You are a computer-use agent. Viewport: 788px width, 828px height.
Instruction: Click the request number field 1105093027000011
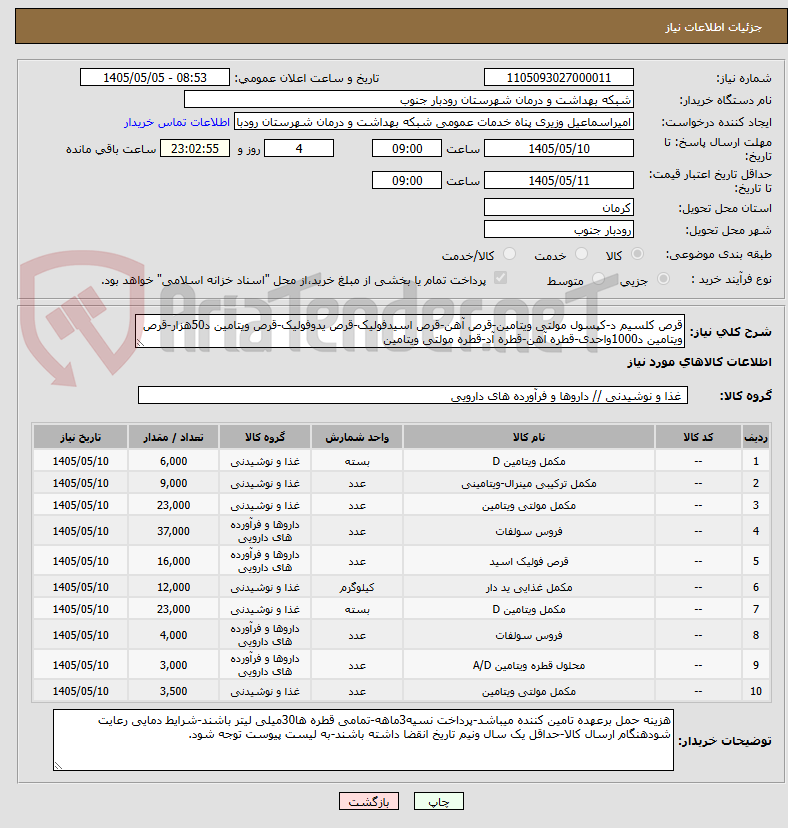pyautogui.click(x=559, y=78)
